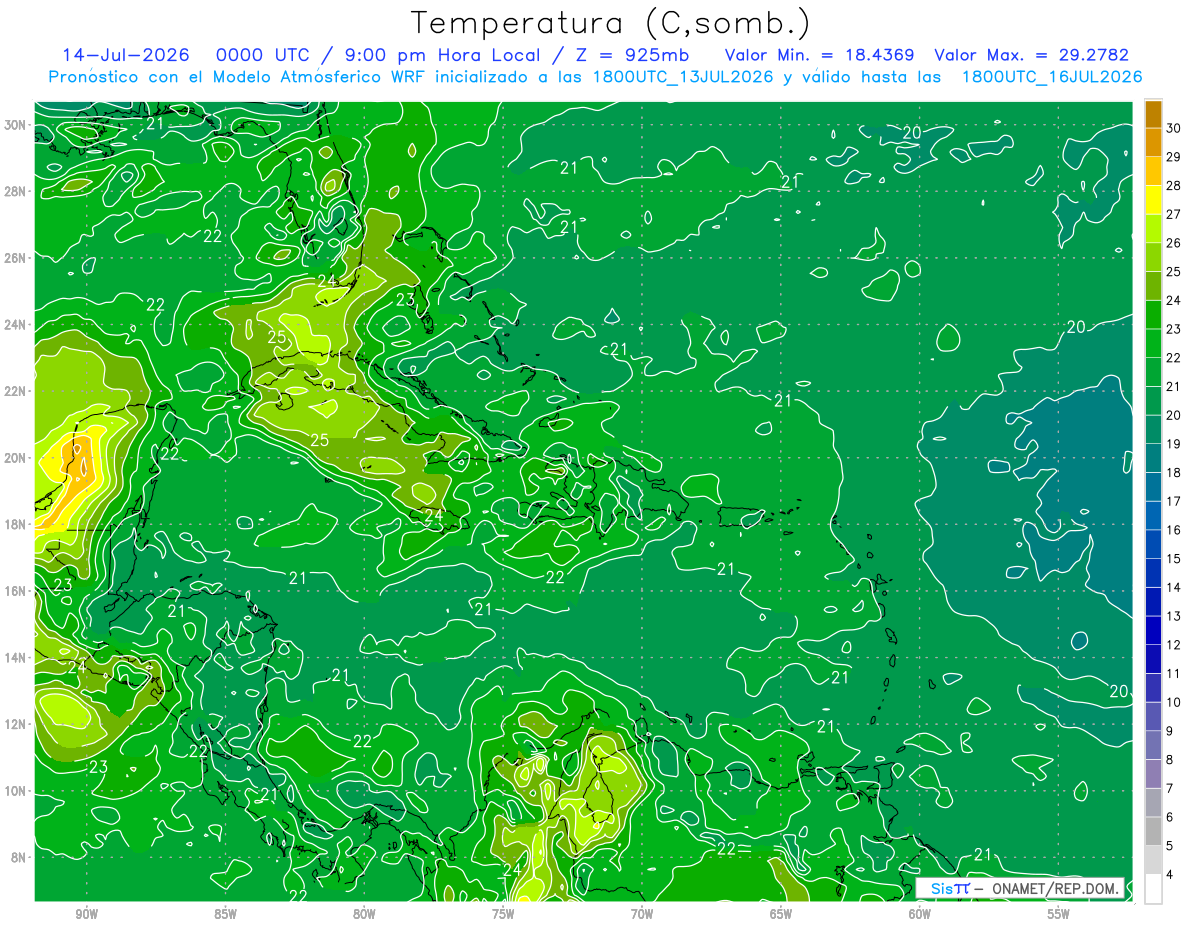Click the color scale segment between 19 and 20

pyautogui.click(x=1153, y=430)
